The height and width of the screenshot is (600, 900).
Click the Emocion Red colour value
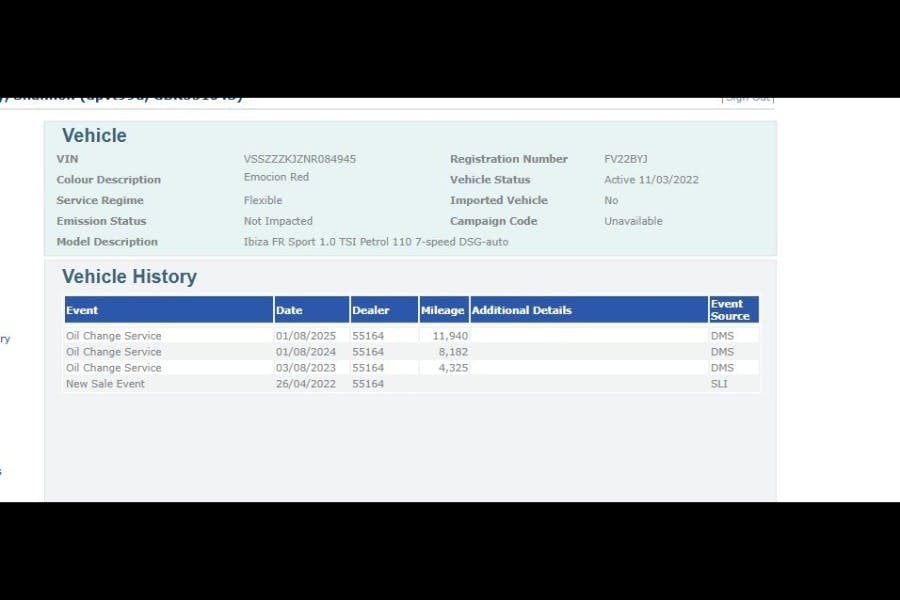[x=276, y=177]
